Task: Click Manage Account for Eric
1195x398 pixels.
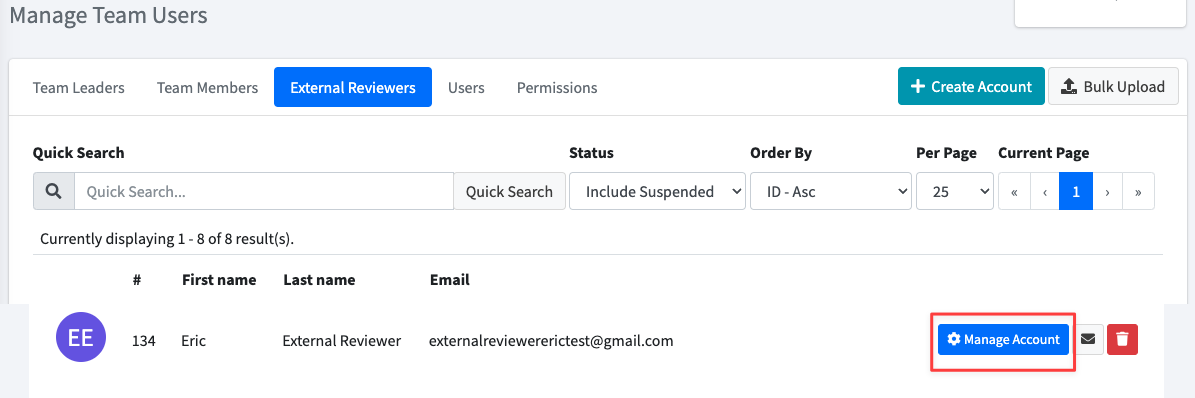Action: coord(1003,339)
